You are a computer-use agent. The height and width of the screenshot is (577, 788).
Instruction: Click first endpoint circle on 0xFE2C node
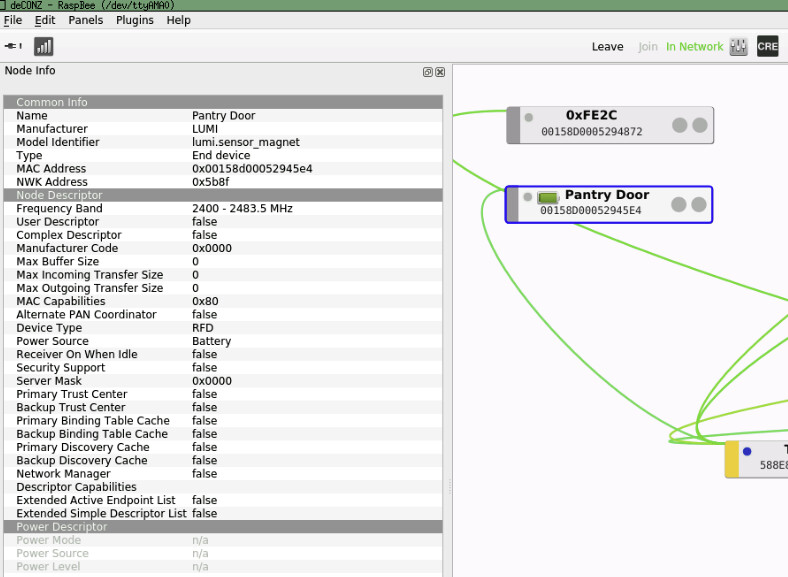[679, 125]
